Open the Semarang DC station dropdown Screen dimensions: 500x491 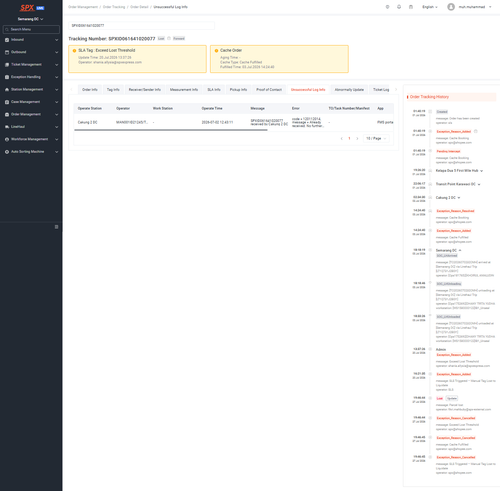pyautogui.click(x=31, y=19)
